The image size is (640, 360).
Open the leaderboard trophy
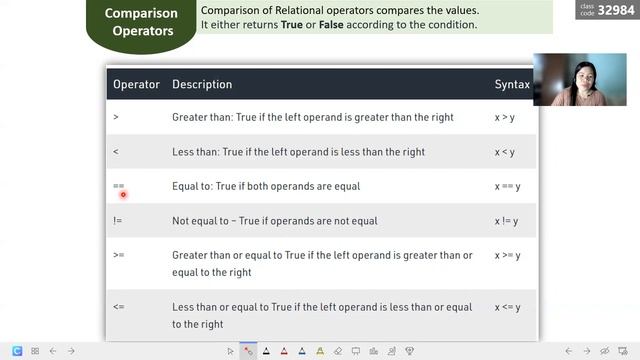pyautogui.click(x=409, y=351)
